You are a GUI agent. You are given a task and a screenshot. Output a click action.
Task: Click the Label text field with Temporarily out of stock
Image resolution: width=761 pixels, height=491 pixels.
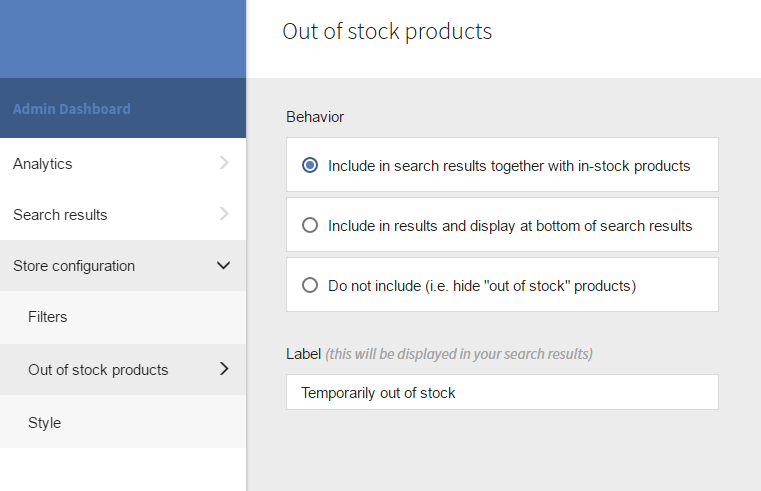[x=502, y=393]
